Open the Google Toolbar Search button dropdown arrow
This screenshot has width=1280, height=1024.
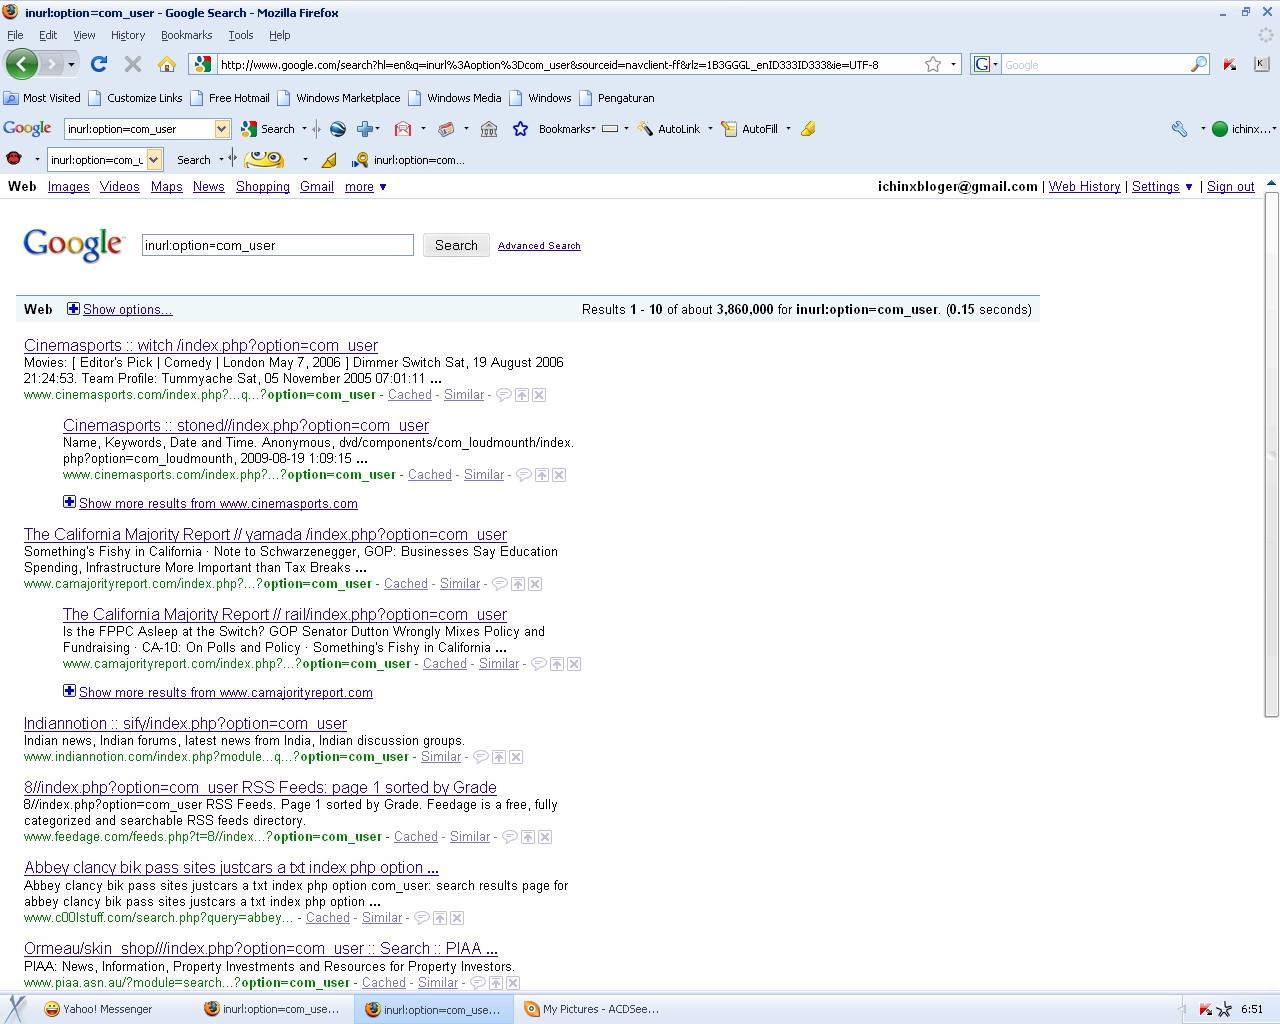tap(304, 129)
